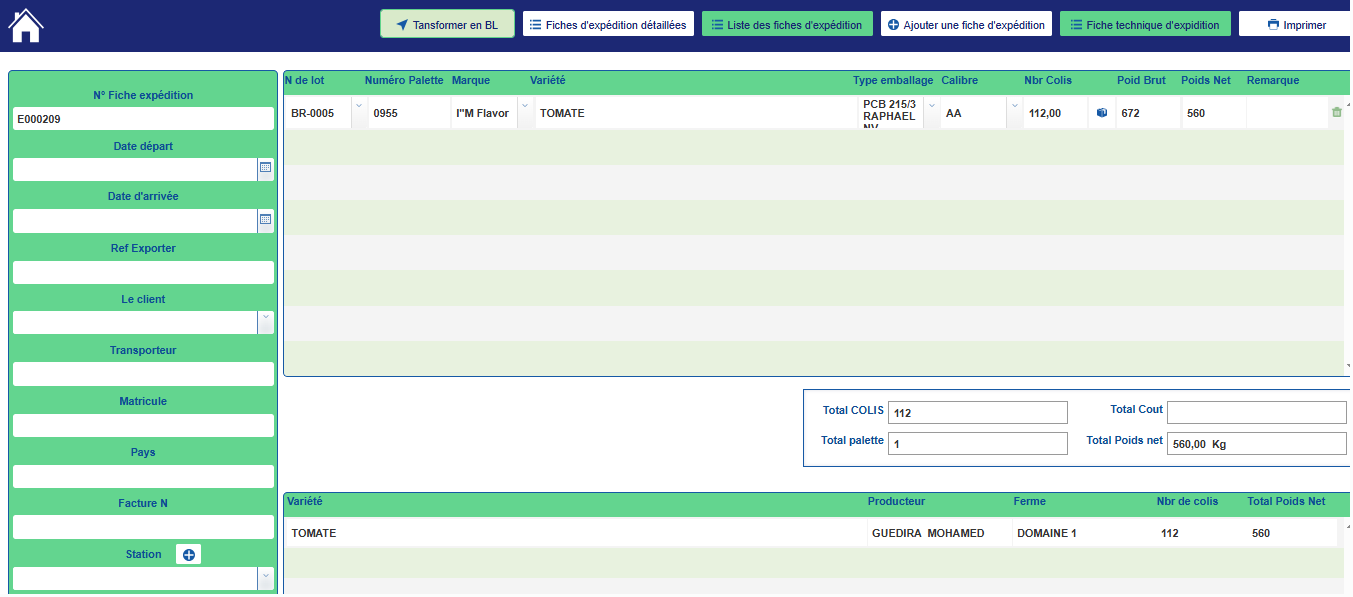Click the Numéro Palette column header

[x=404, y=80]
